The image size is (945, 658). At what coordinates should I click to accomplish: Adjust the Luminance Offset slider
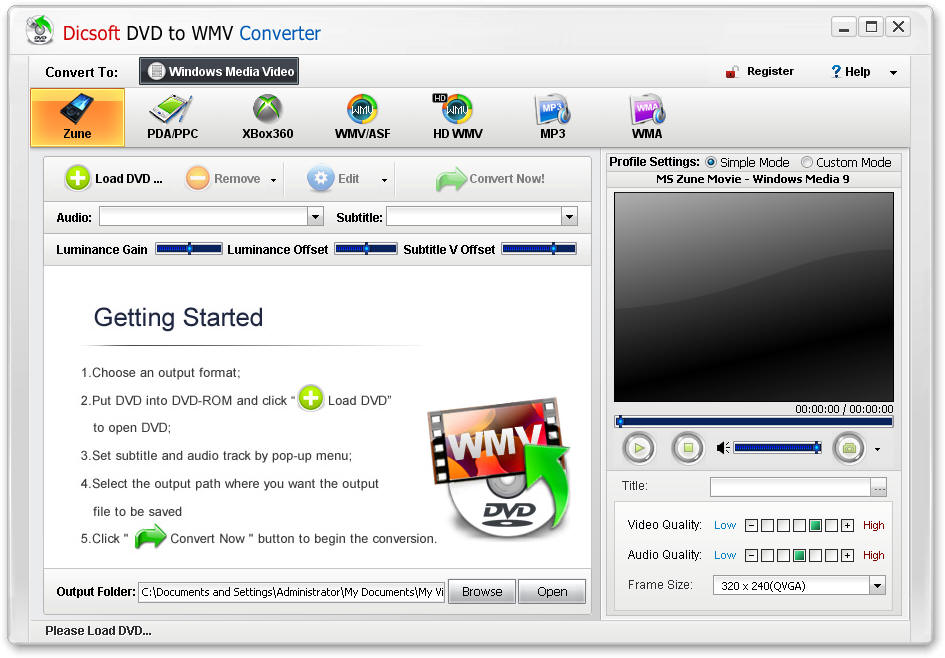click(x=366, y=248)
